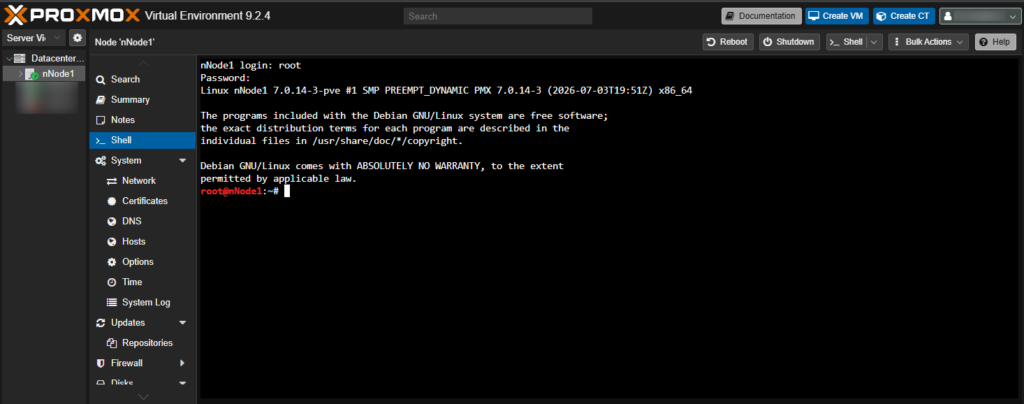Click the gear icon beside Options

[x=112, y=262]
